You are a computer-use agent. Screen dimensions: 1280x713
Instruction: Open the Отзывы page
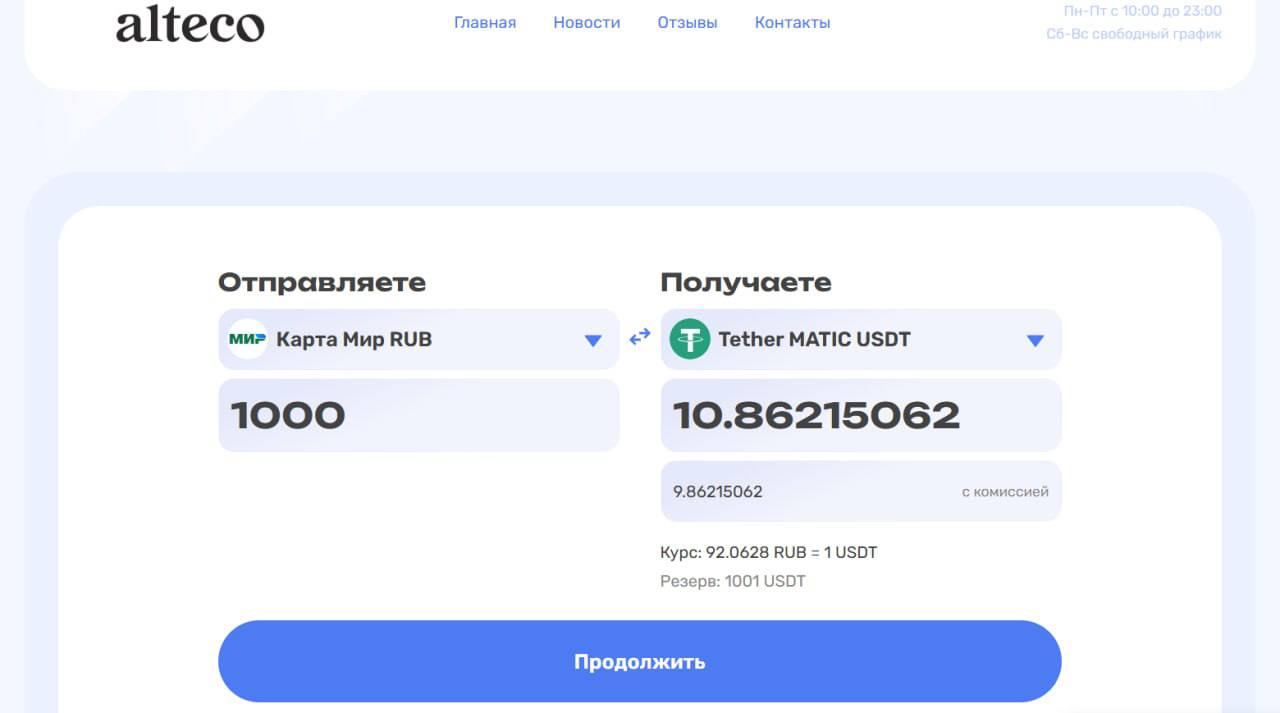tap(687, 22)
